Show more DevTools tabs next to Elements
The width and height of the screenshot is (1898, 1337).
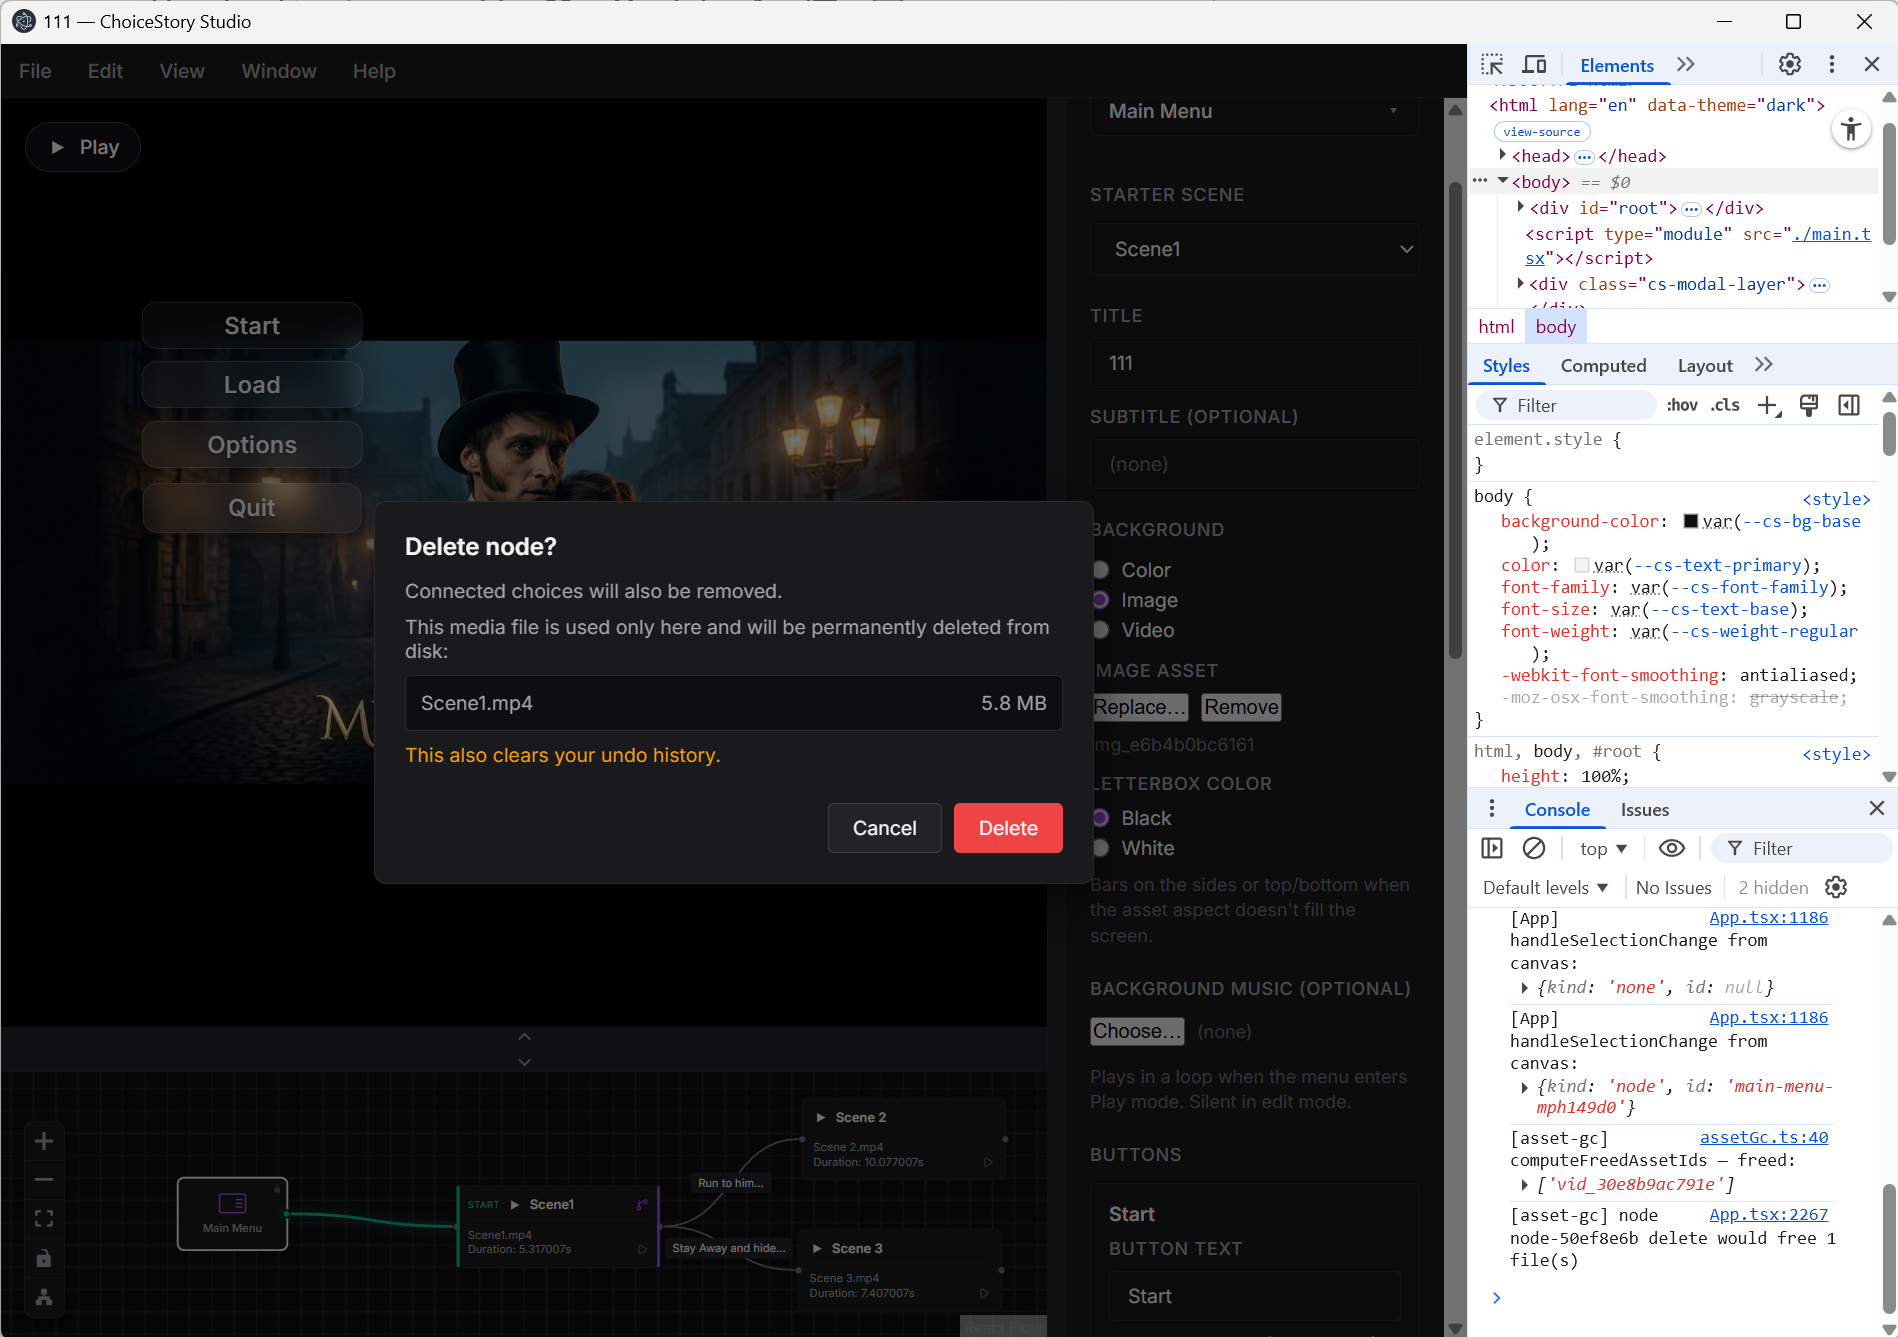click(1686, 65)
